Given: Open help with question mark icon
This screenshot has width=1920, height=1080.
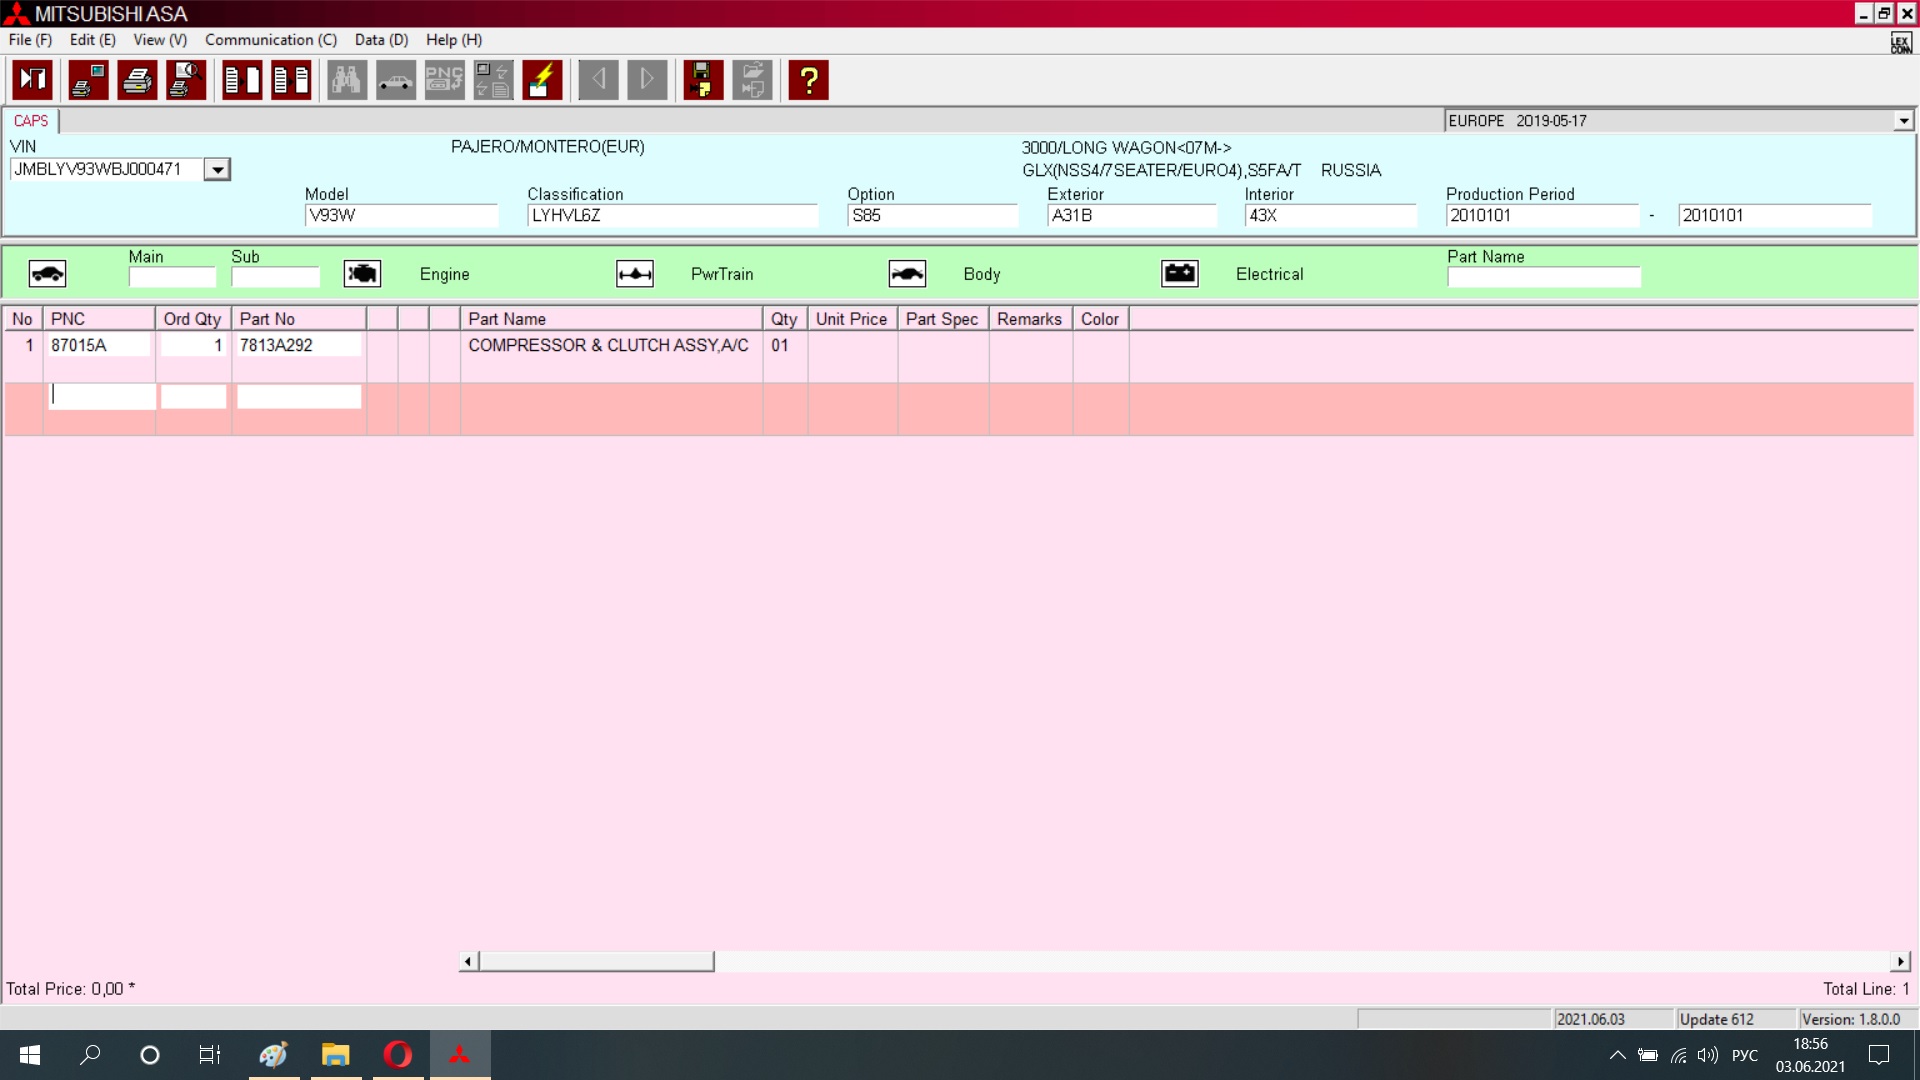Looking at the screenshot, I should (x=808, y=80).
